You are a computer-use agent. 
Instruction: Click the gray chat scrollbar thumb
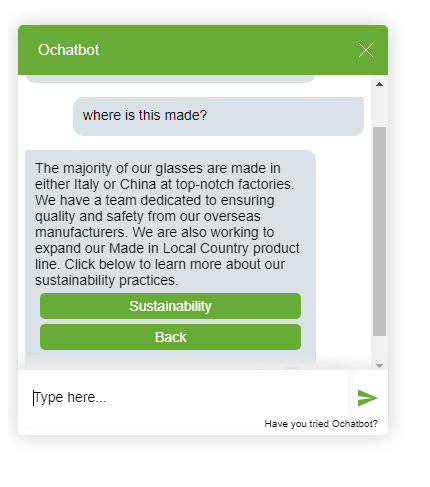(379, 231)
